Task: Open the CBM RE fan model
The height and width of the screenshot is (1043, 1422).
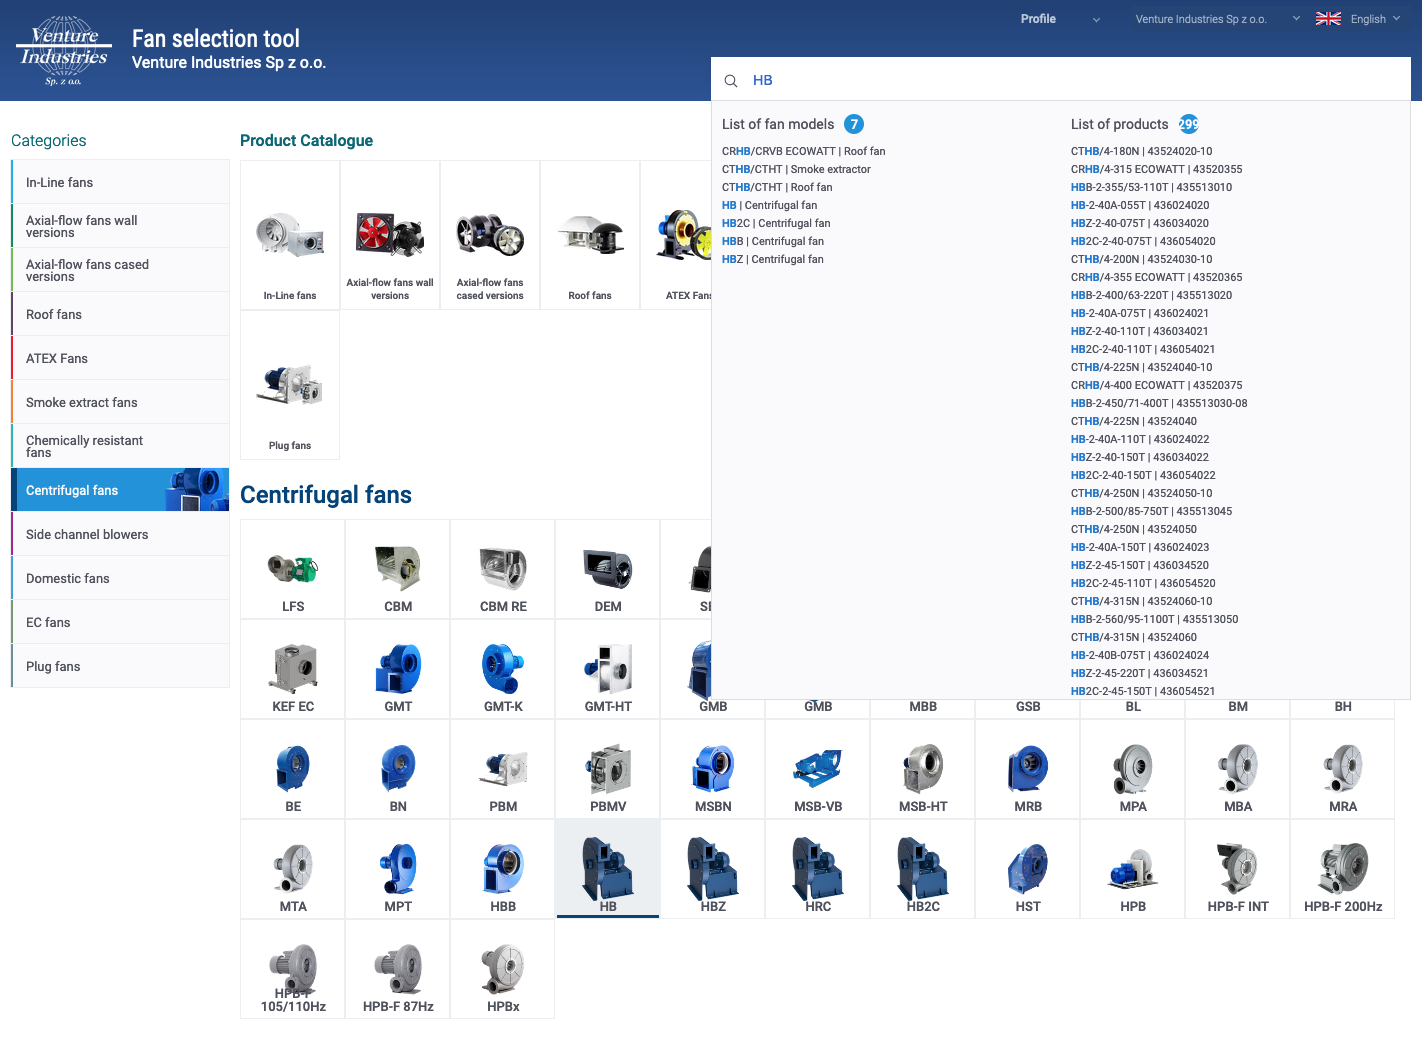Action: click(503, 569)
